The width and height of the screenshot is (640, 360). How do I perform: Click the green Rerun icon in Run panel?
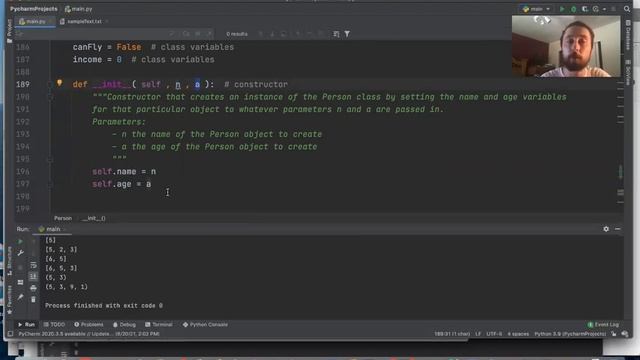click(20, 241)
